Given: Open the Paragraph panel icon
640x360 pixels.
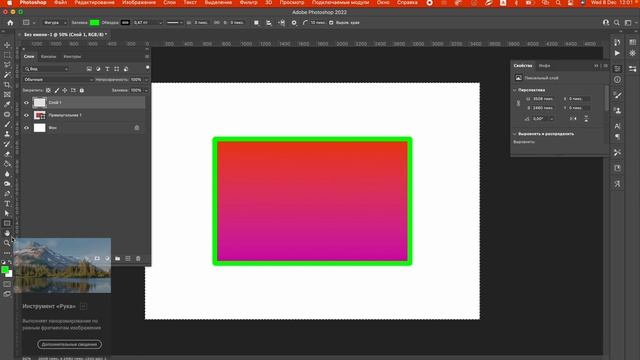Looking at the screenshot, I should (x=617, y=137).
